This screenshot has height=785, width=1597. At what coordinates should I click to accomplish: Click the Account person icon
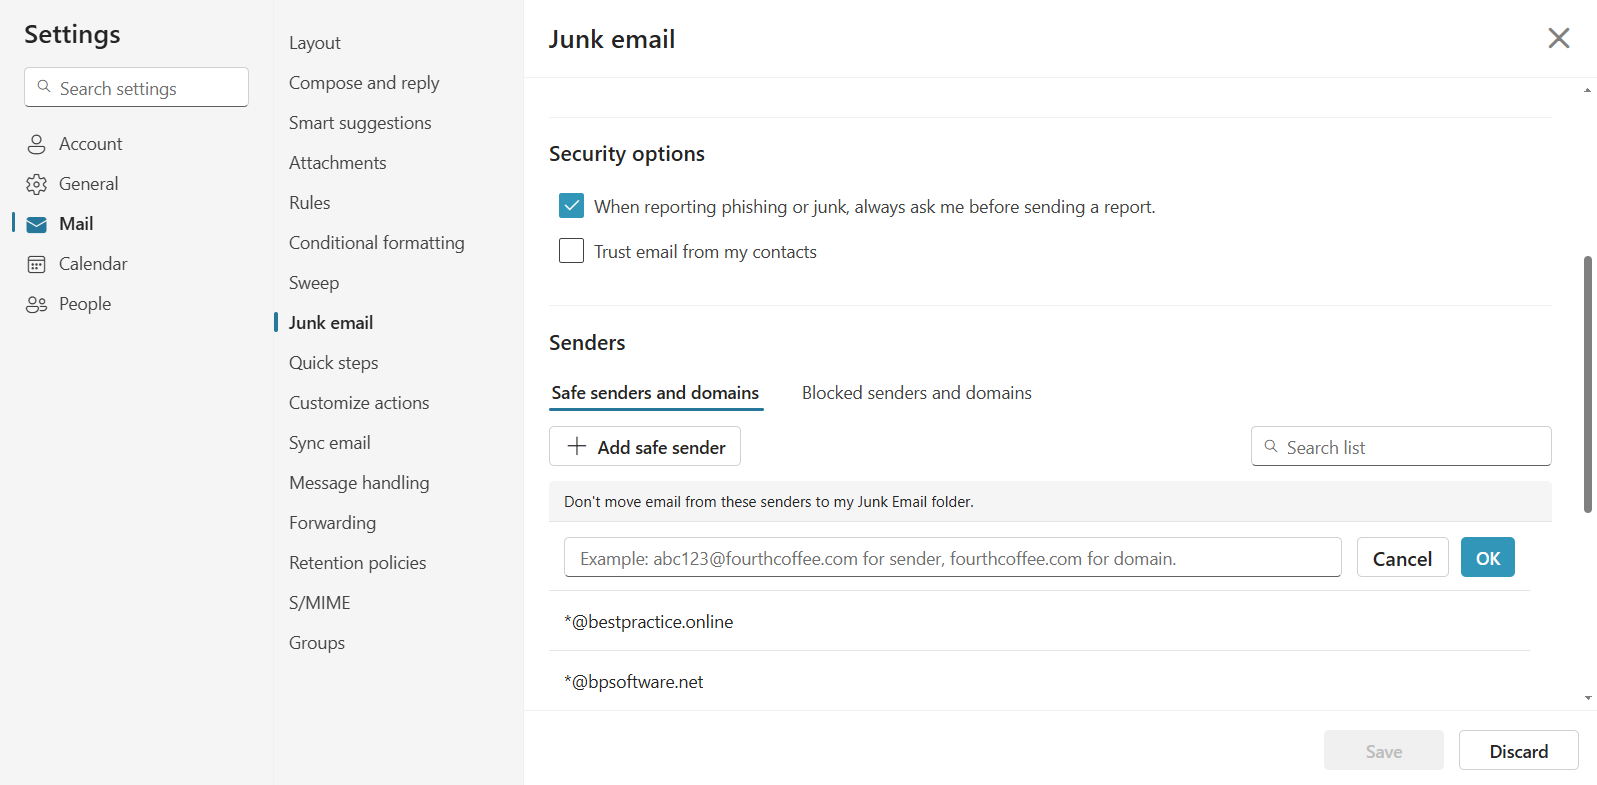(x=37, y=144)
